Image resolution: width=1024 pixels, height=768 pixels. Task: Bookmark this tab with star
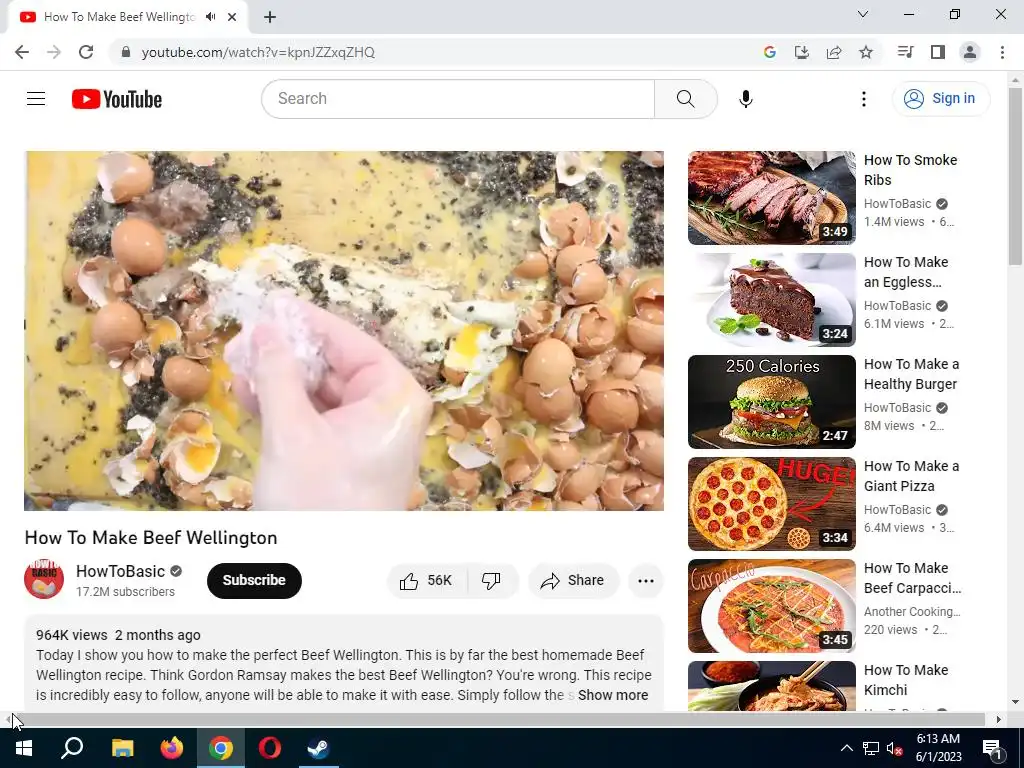[x=866, y=52]
